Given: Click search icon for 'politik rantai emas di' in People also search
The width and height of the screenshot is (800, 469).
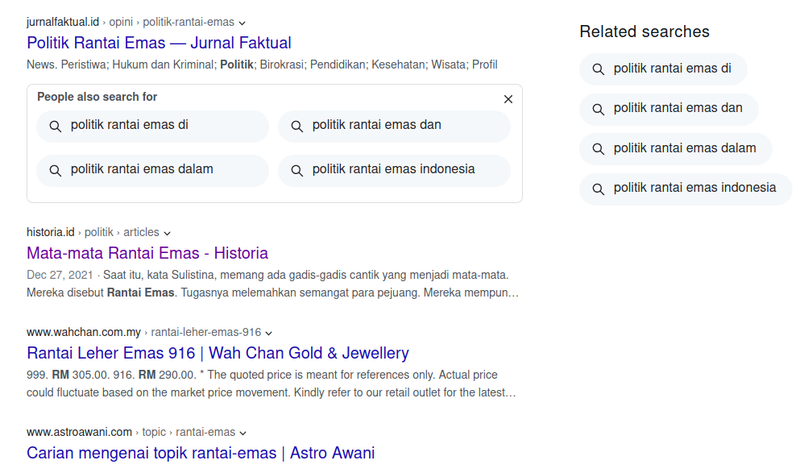Looking at the screenshot, I should [x=55, y=126].
